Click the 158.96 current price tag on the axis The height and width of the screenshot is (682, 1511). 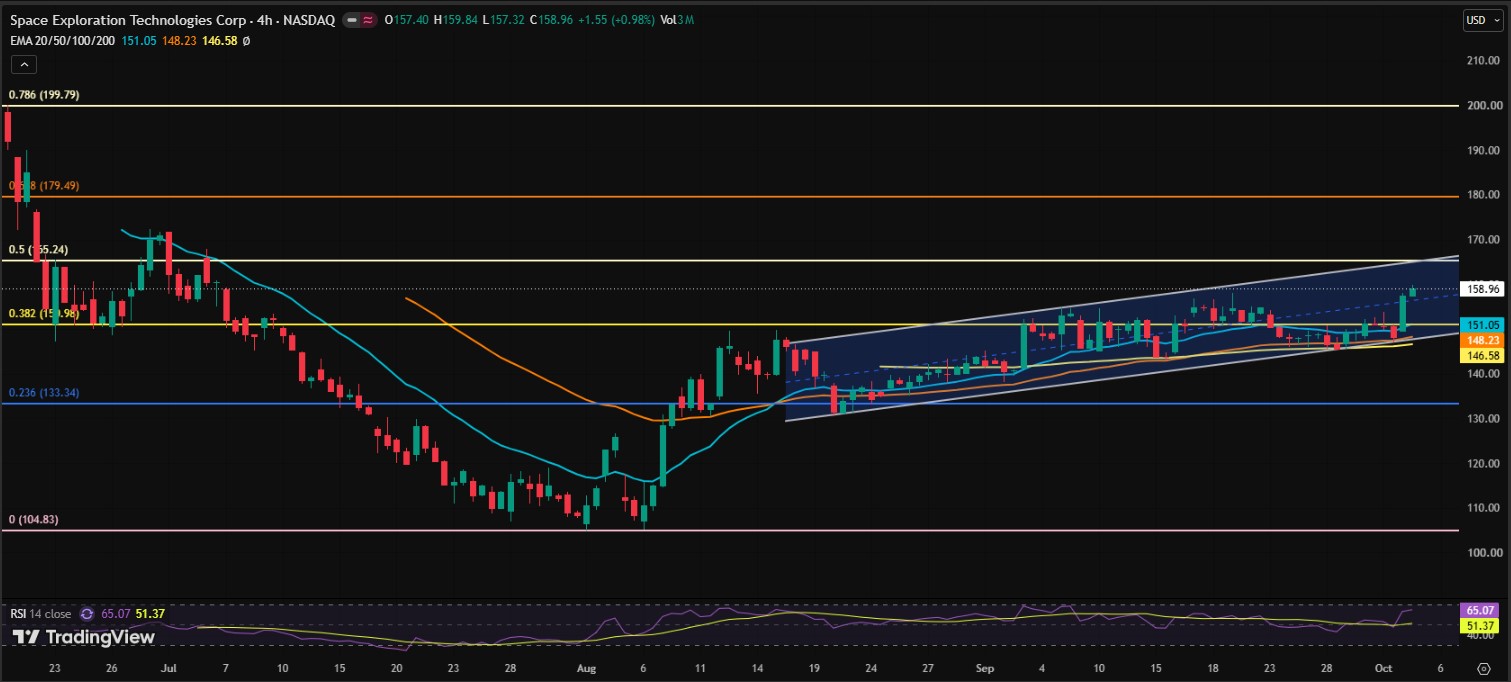pos(1484,289)
